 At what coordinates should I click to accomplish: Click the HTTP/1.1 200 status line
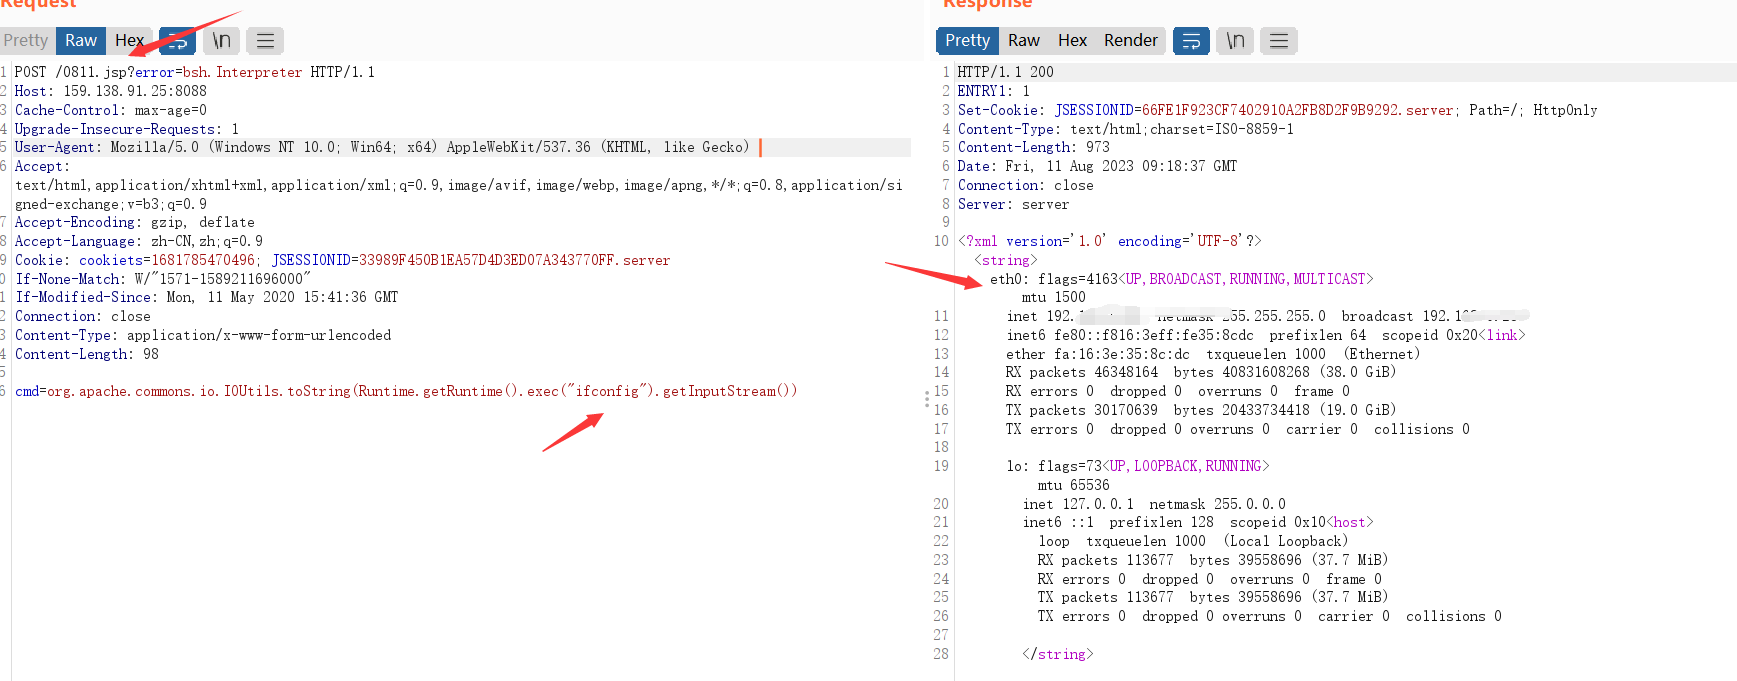pyautogui.click(x=1005, y=72)
